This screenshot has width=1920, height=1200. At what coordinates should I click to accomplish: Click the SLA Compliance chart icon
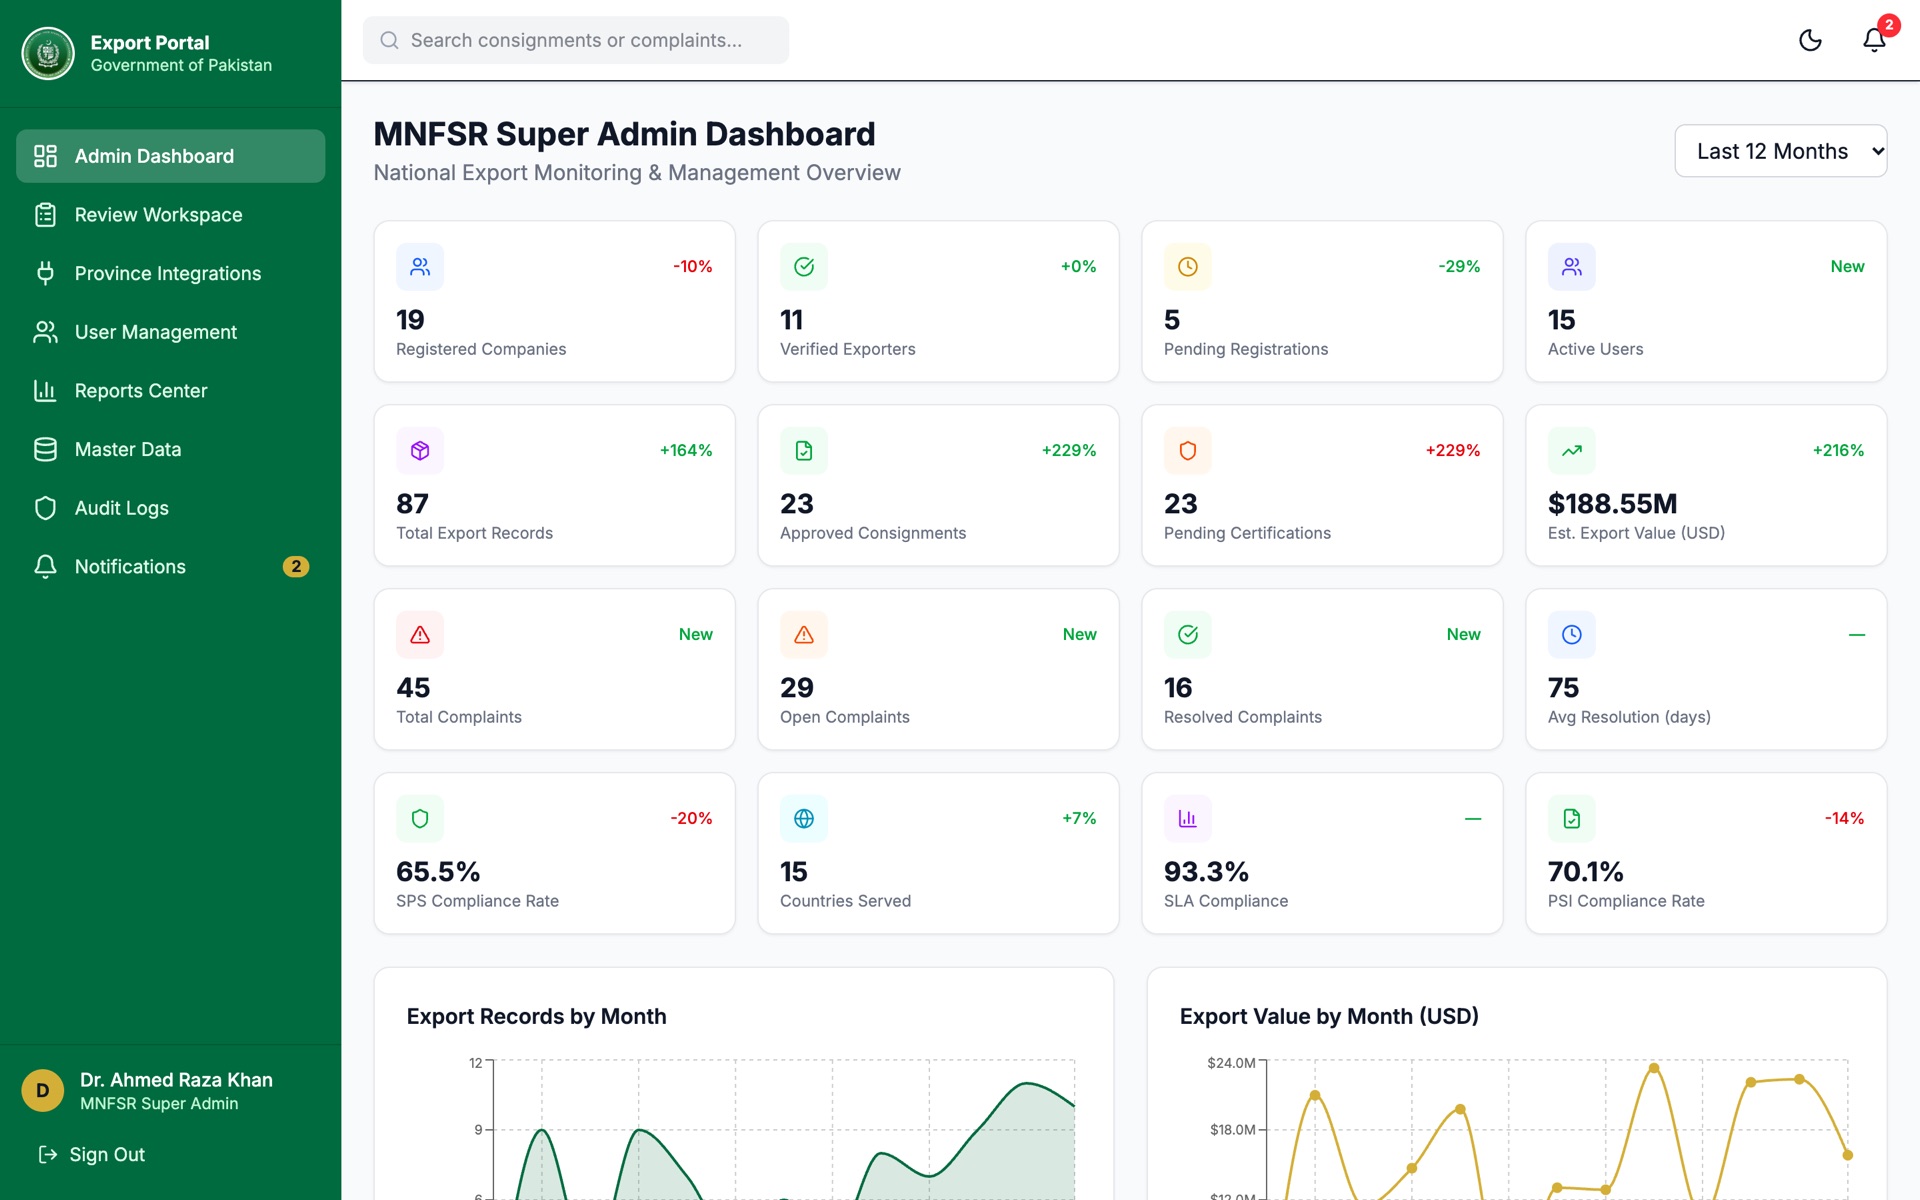pyautogui.click(x=1188, y=819)
